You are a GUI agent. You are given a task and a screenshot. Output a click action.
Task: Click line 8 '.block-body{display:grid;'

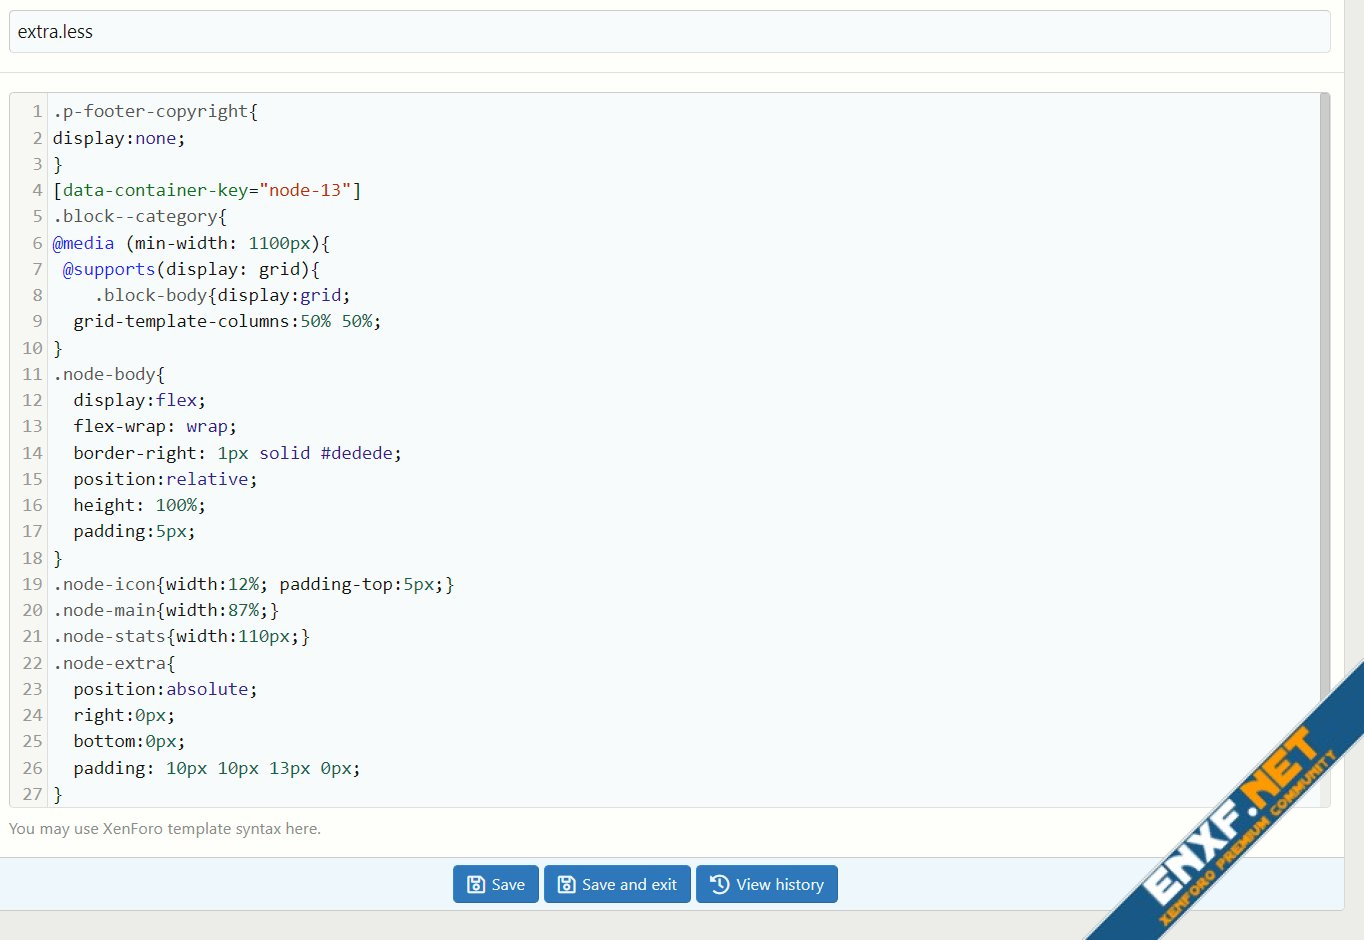click(222, 295)
